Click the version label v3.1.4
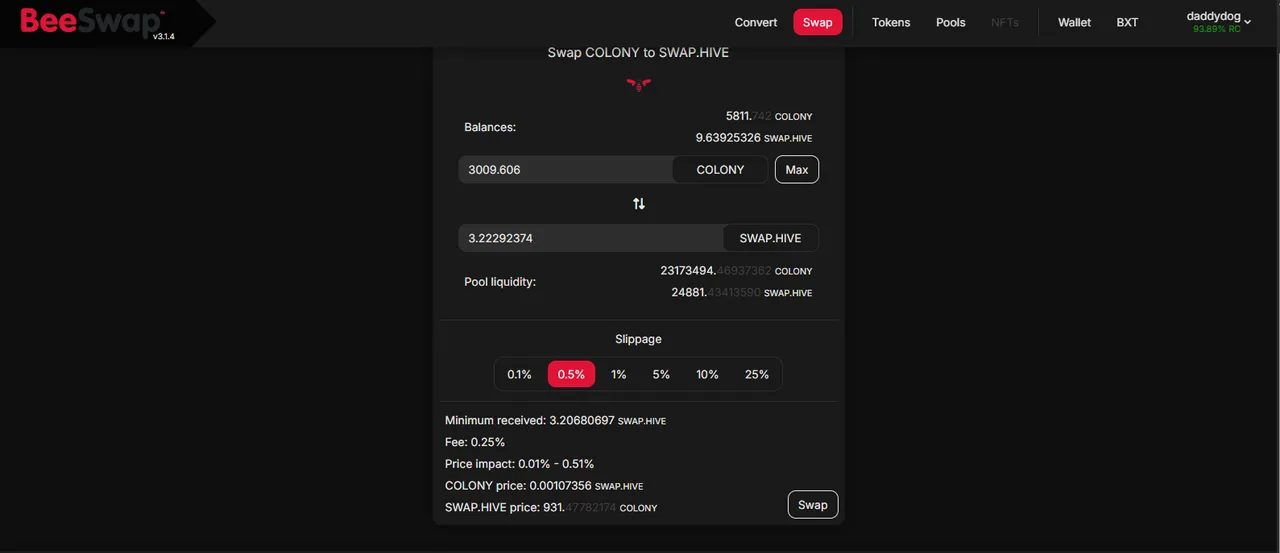This screenshot has width=1280, height=553. pyautogui.click(x=165, y=36)
